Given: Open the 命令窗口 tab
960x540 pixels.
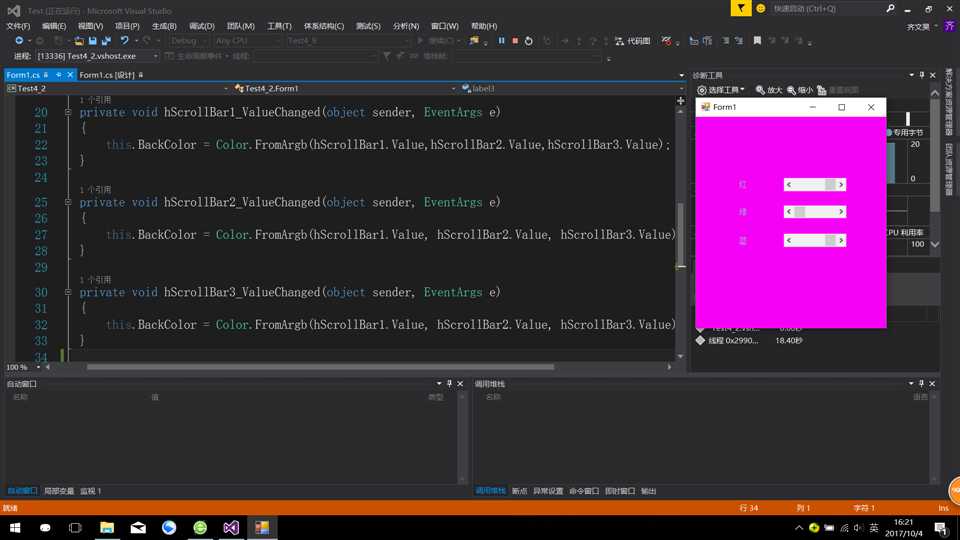Looking at the screenshot, I should pos(584,491).
